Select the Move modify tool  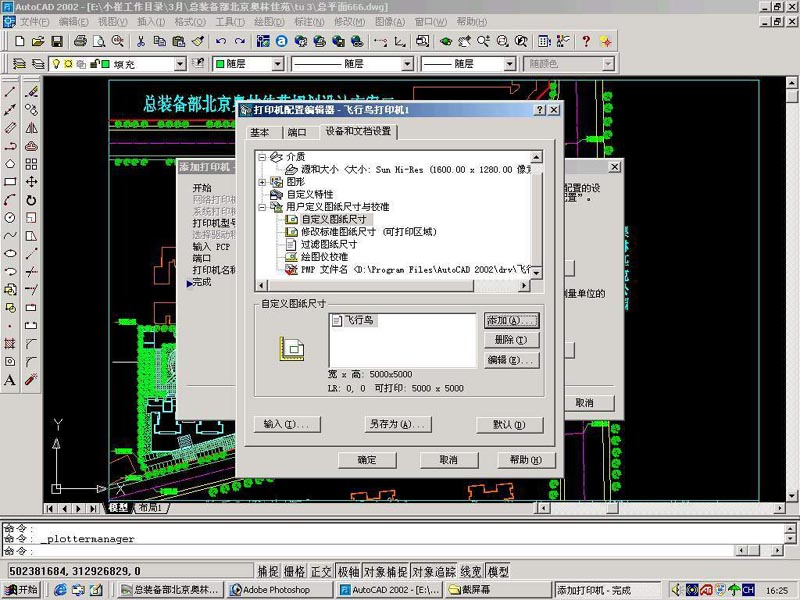pos(31,182)
